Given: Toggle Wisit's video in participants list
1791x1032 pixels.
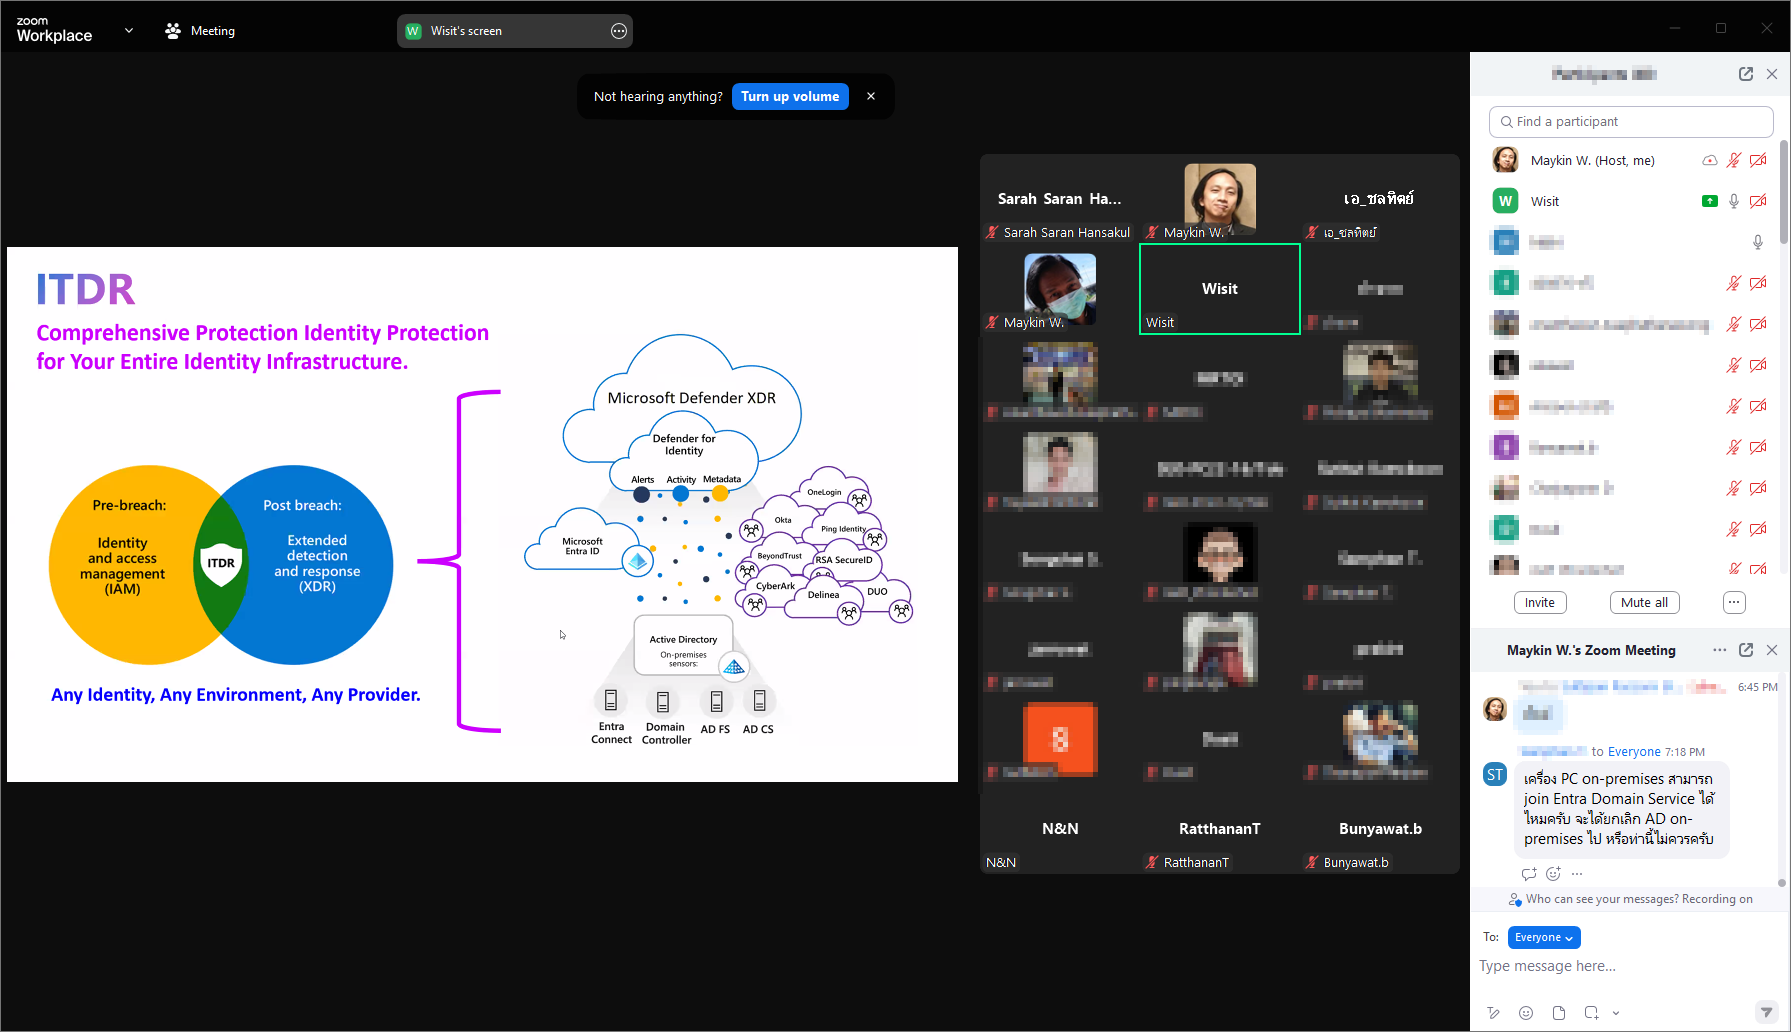Looking at the screenshot, I should (x=1758, y=201).
